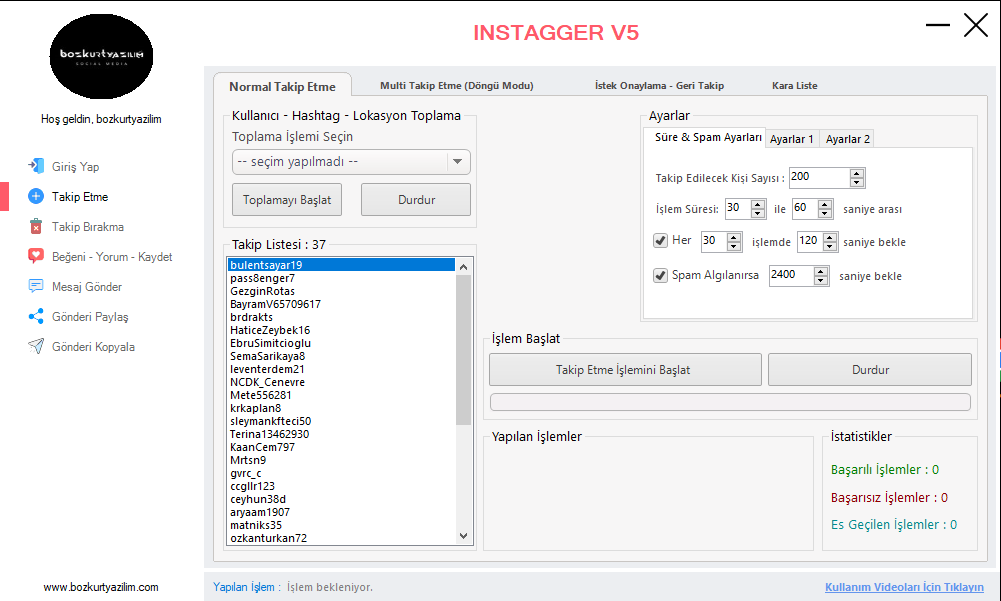Image resolution: width=1001 pixels, height=601 pixels.
Task: Click Takip Etme İşlemini Başlat button
Action: (625, 370)
